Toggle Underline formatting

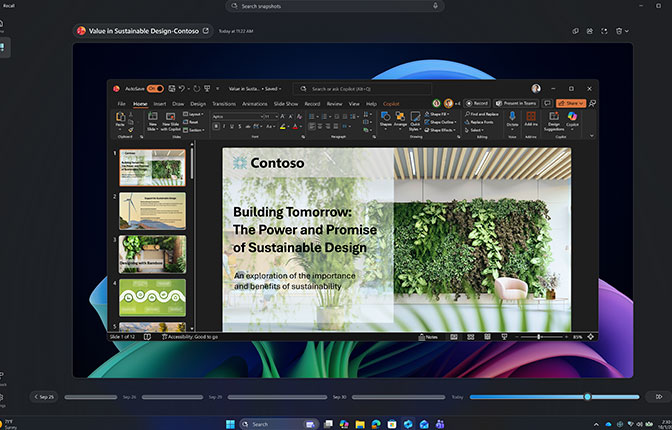(232, 126)
